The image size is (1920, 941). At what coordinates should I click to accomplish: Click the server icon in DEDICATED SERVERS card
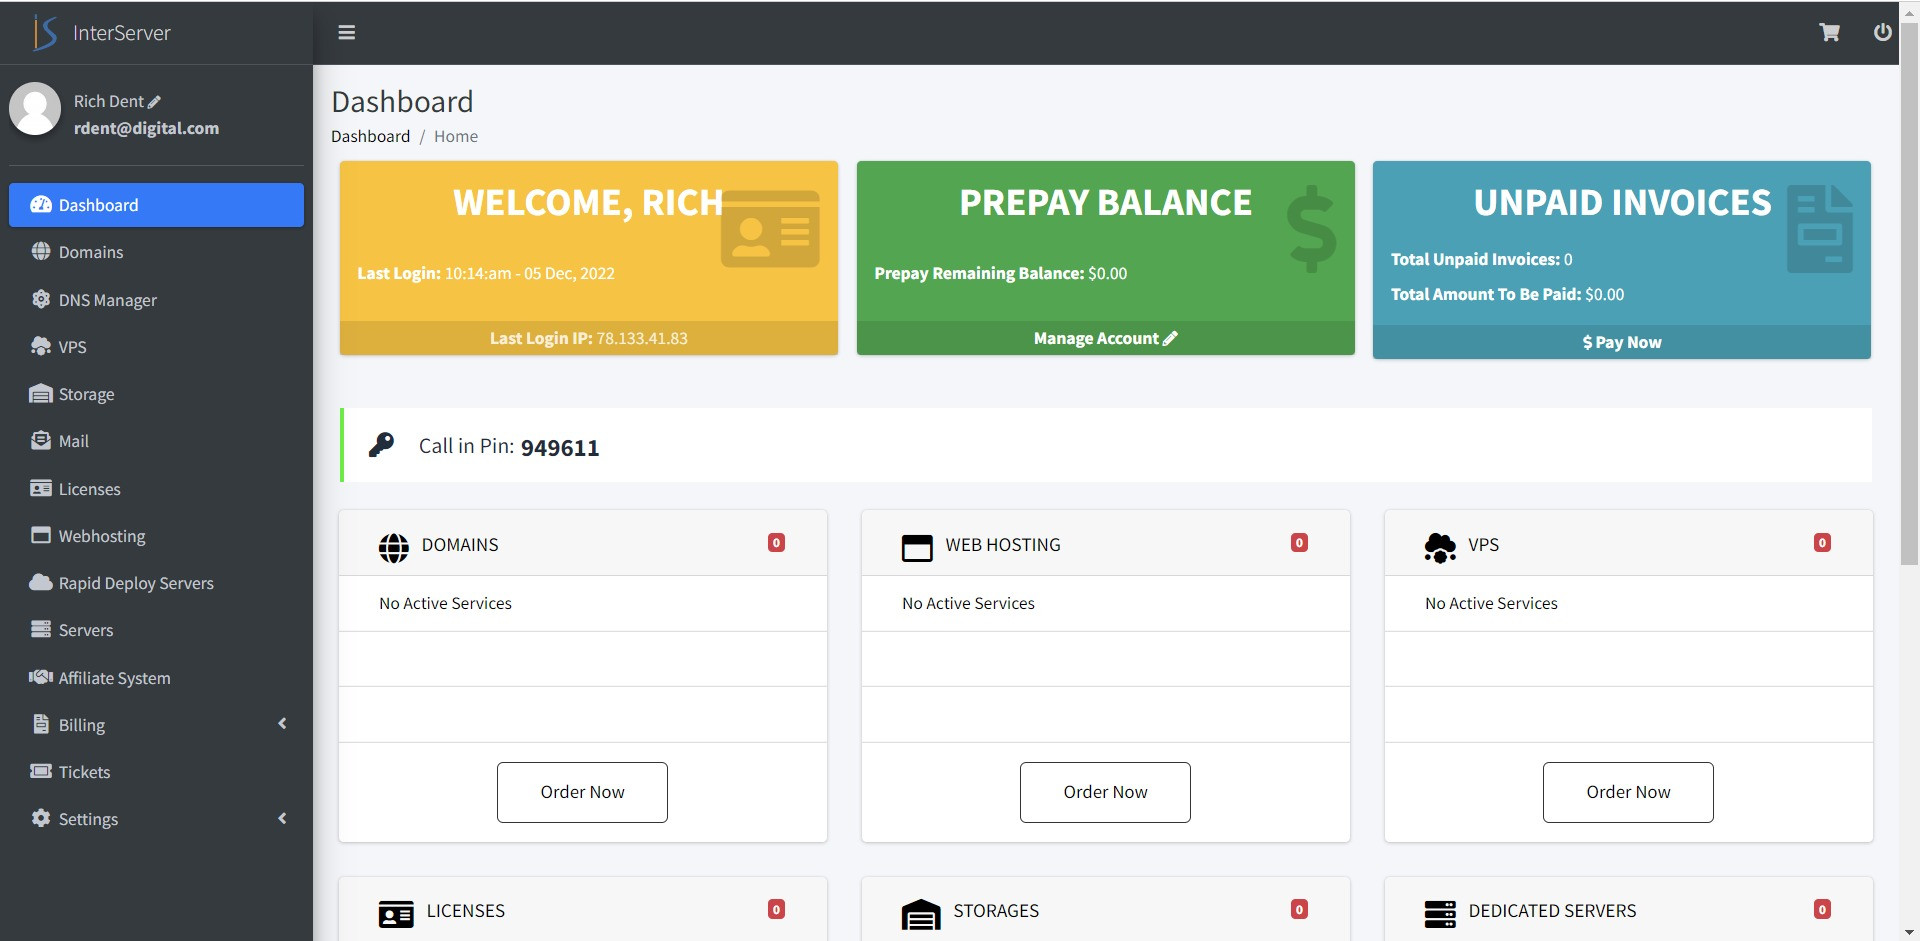coord(1440,914)
